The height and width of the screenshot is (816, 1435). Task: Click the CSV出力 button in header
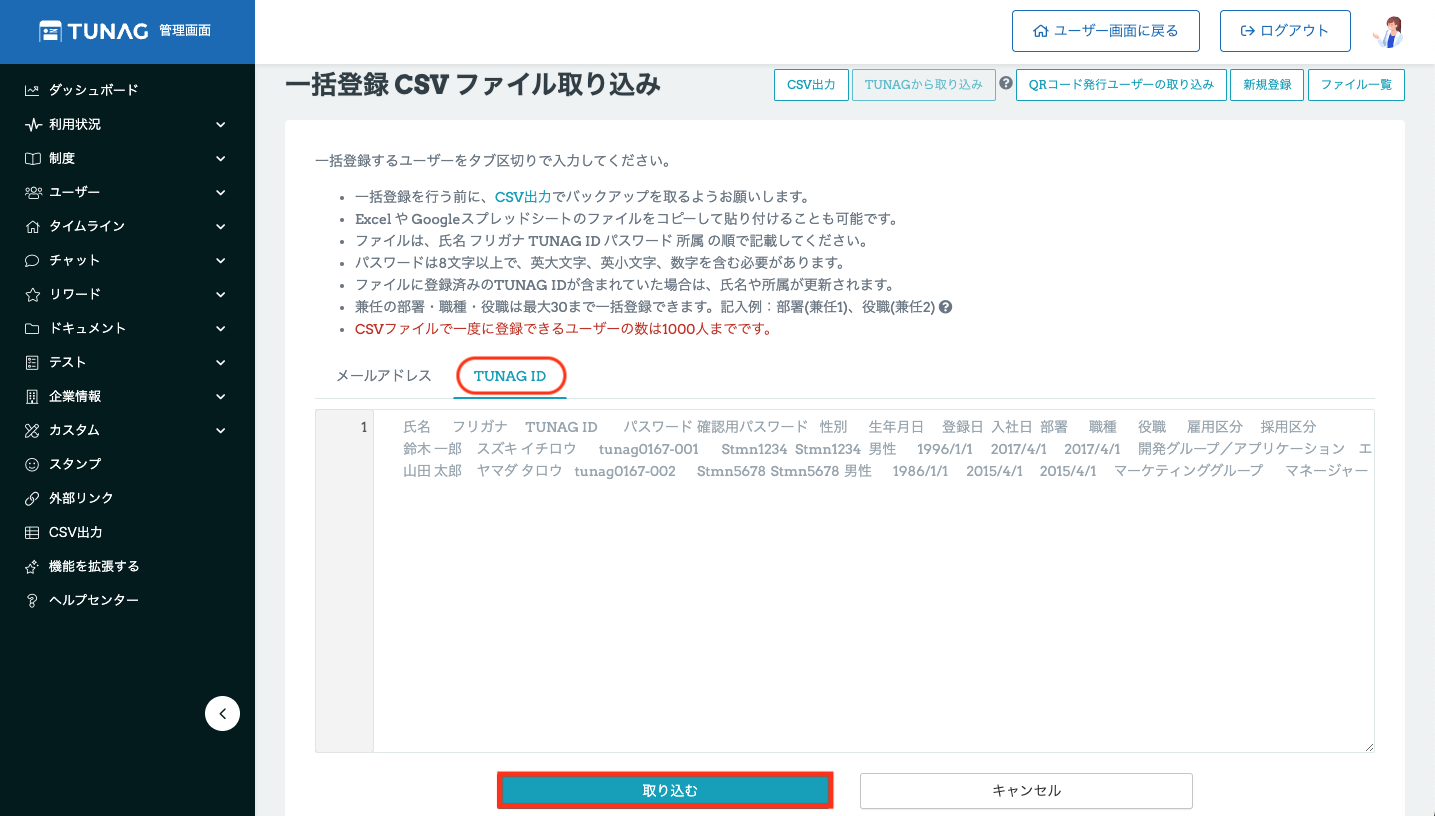pos(811,85)
